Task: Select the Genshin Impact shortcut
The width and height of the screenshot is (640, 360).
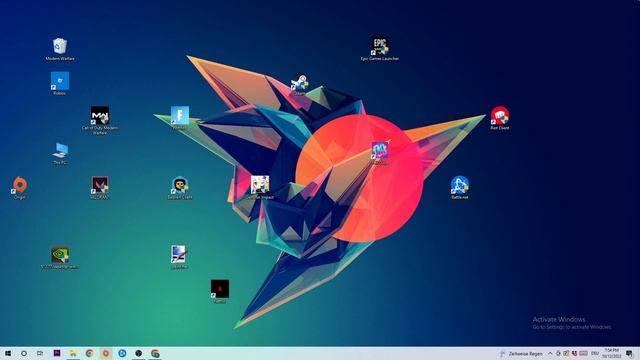Action: [260, 187]
